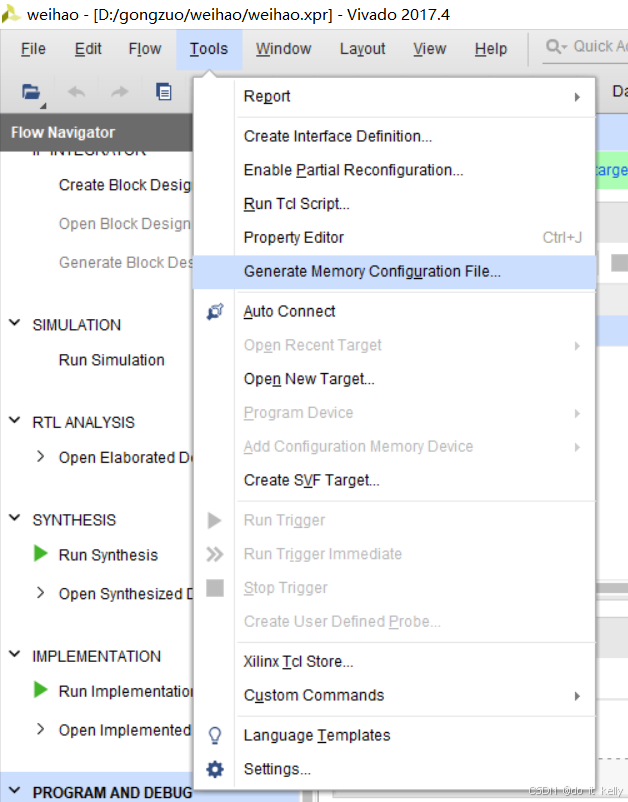Expand Report submenu arrow
The width and height of the screenshot is (628, 802).
[x=577, y=97]
